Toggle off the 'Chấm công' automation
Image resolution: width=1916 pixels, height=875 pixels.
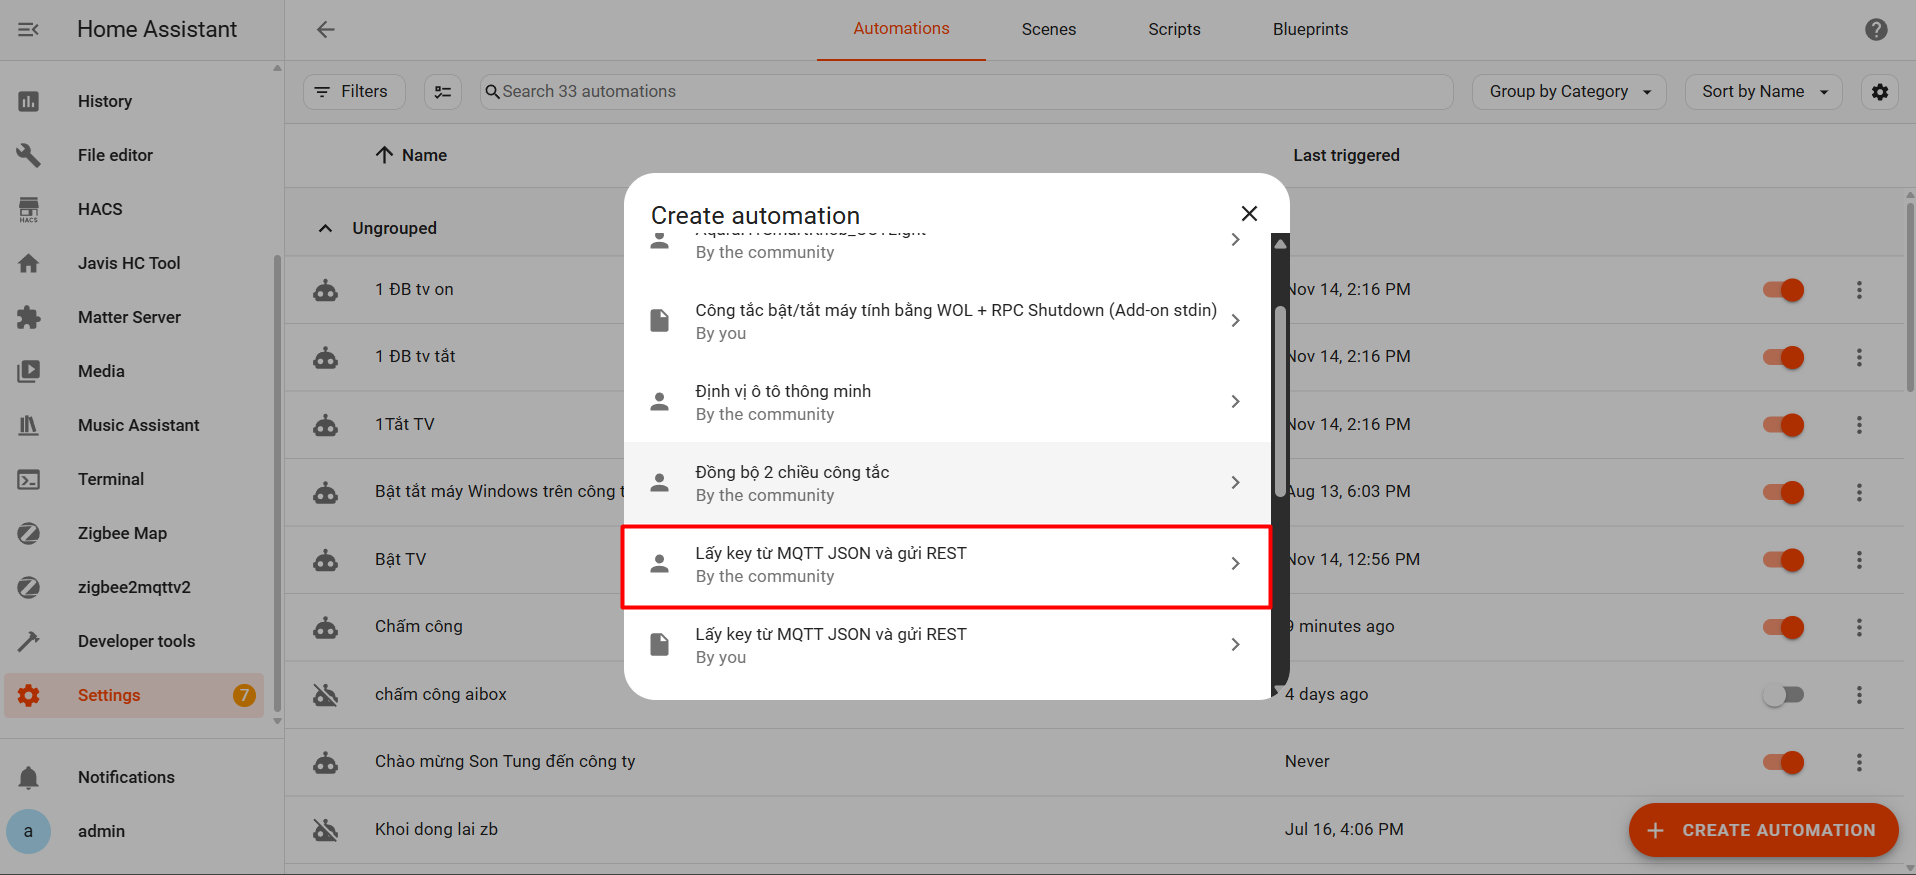tap(1783, 627)
